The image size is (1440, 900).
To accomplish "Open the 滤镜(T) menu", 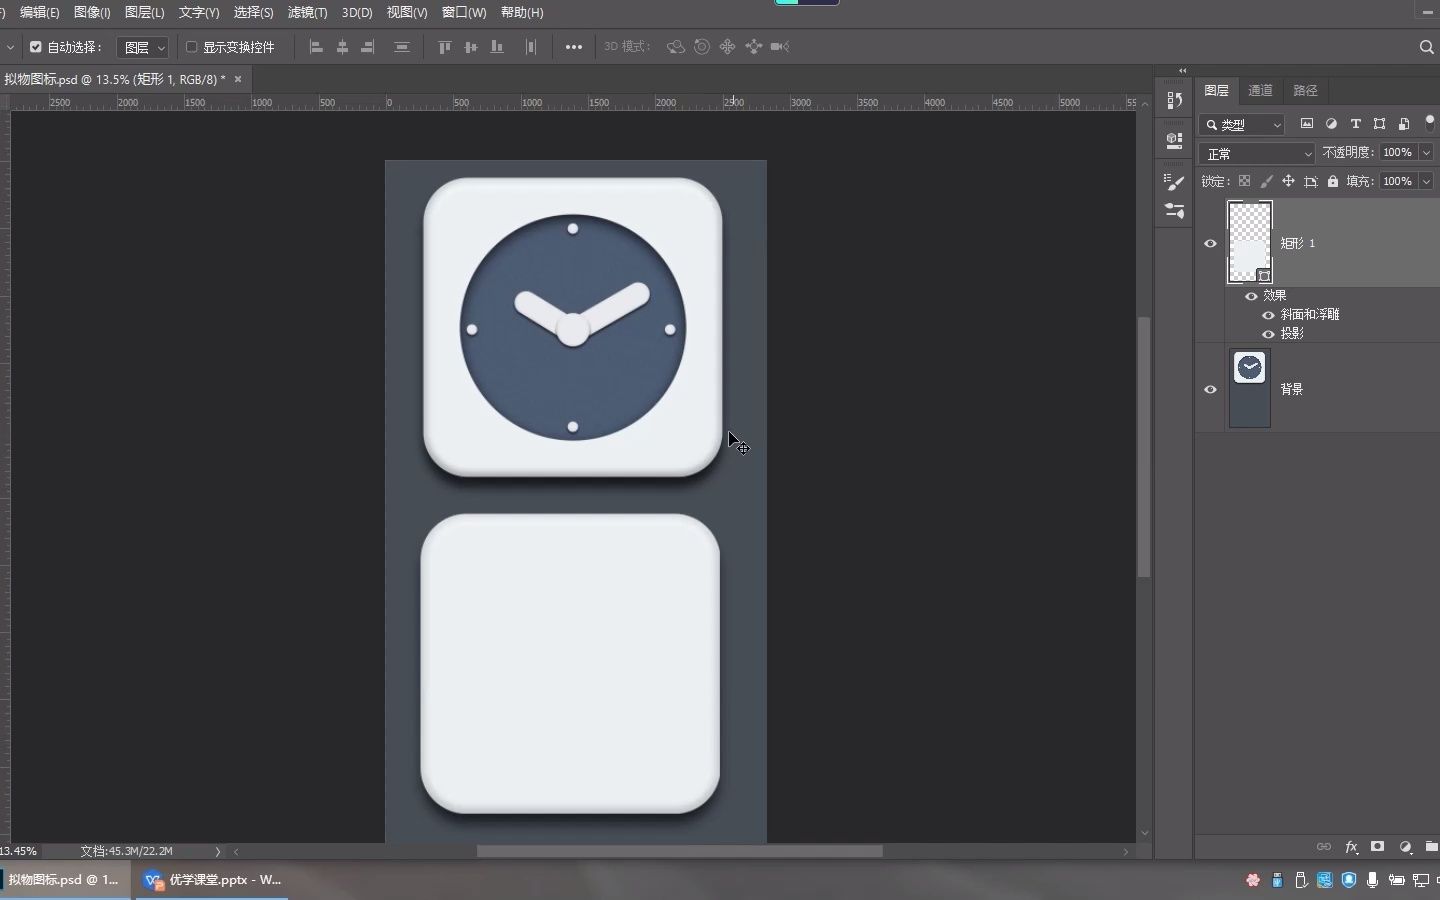I will pyautogui.click(x=307, y=12).
